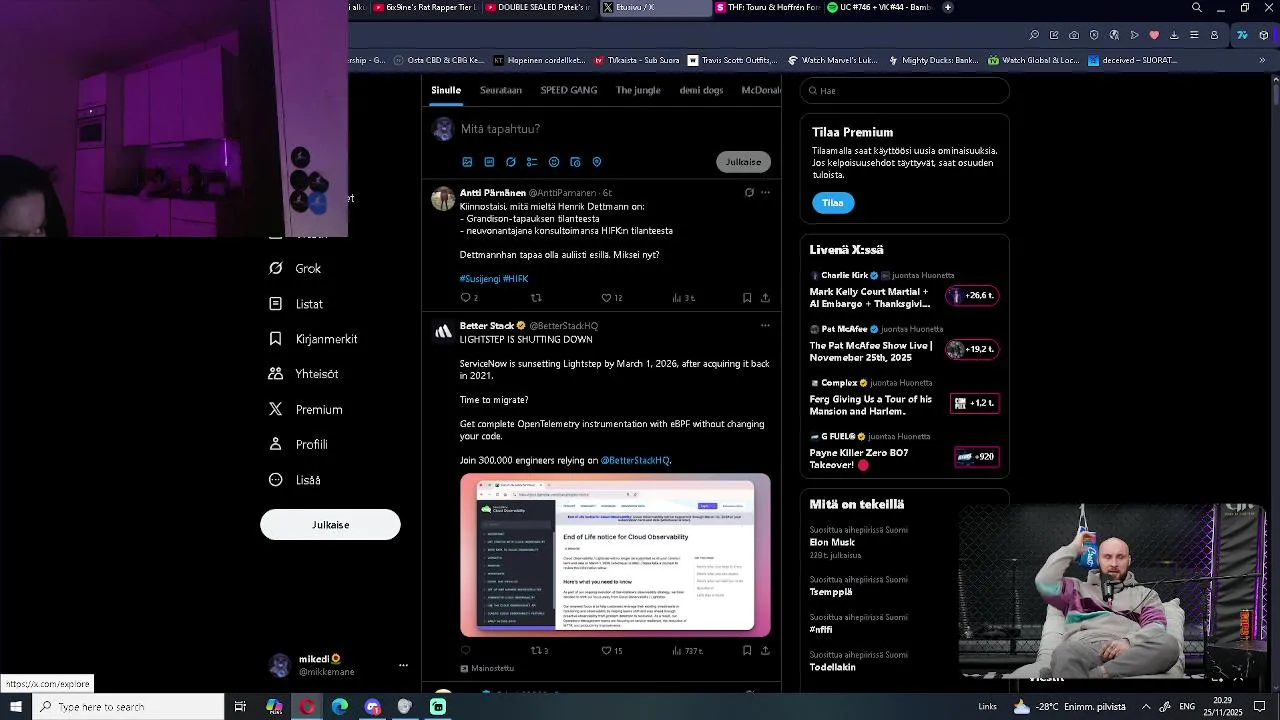1280x720 pixels.
Task: Open a new browser tab with plus
Action: (x=948, y=8)
